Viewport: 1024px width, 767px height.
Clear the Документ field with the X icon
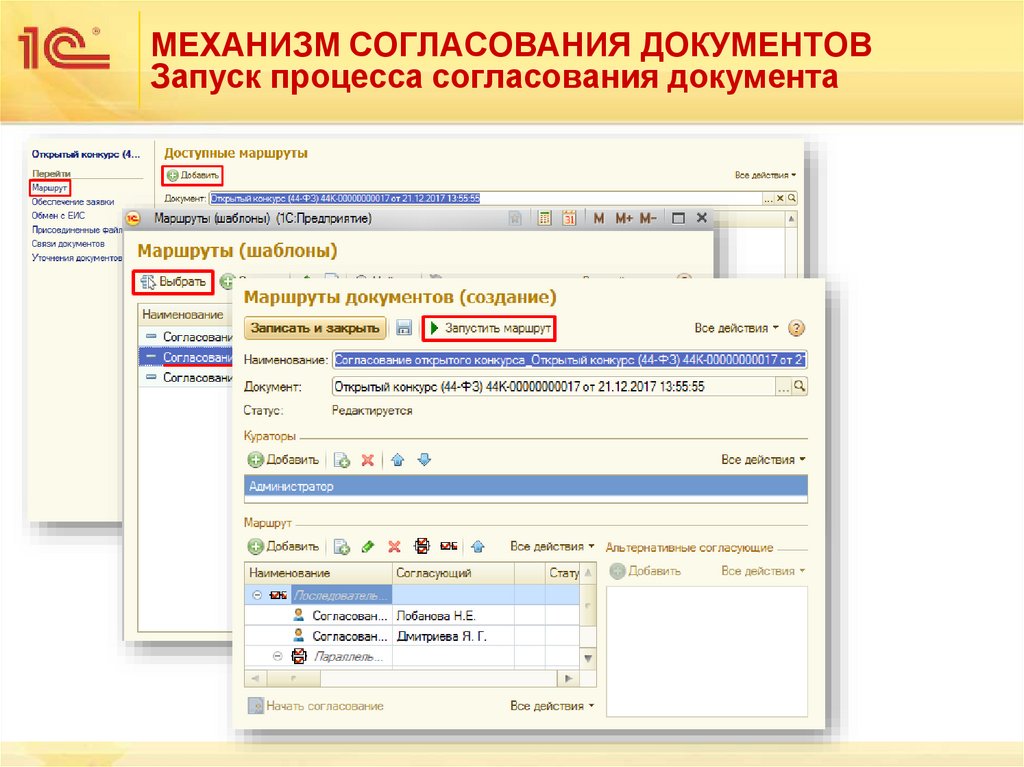coord(781,196)
